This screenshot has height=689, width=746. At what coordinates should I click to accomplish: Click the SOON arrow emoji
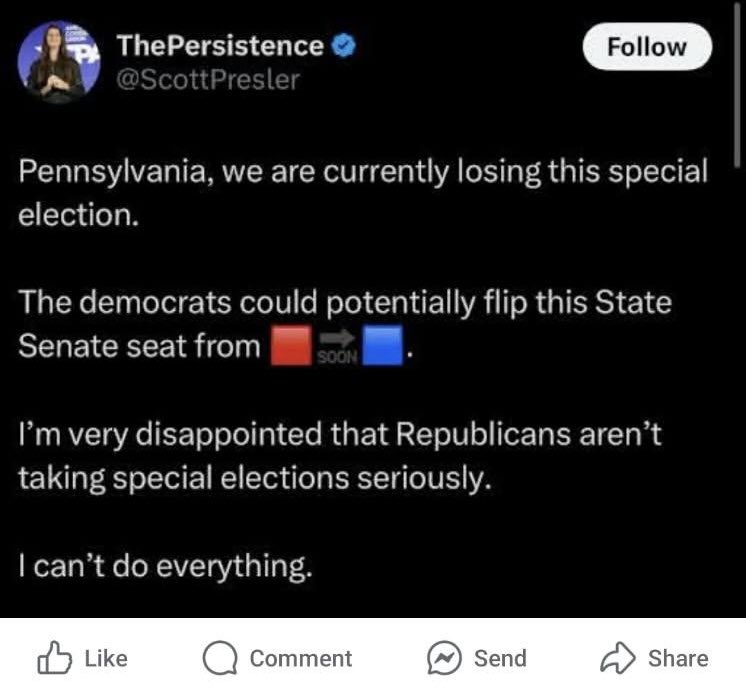point(337,349)
